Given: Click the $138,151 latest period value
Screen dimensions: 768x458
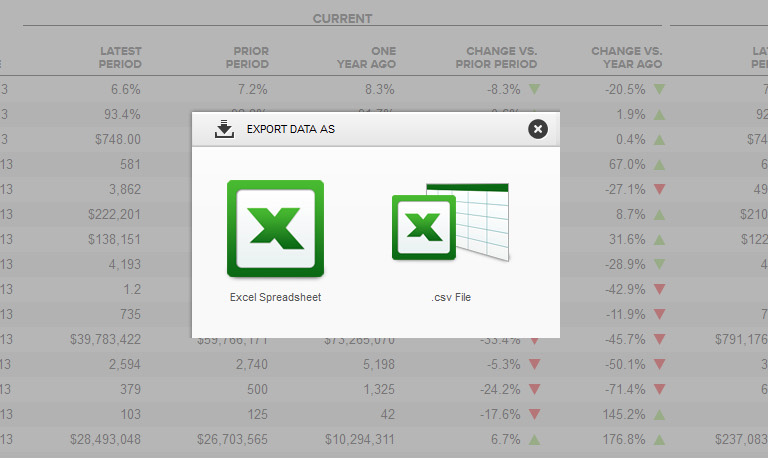Looking at the screenshot, I should 114,240.
